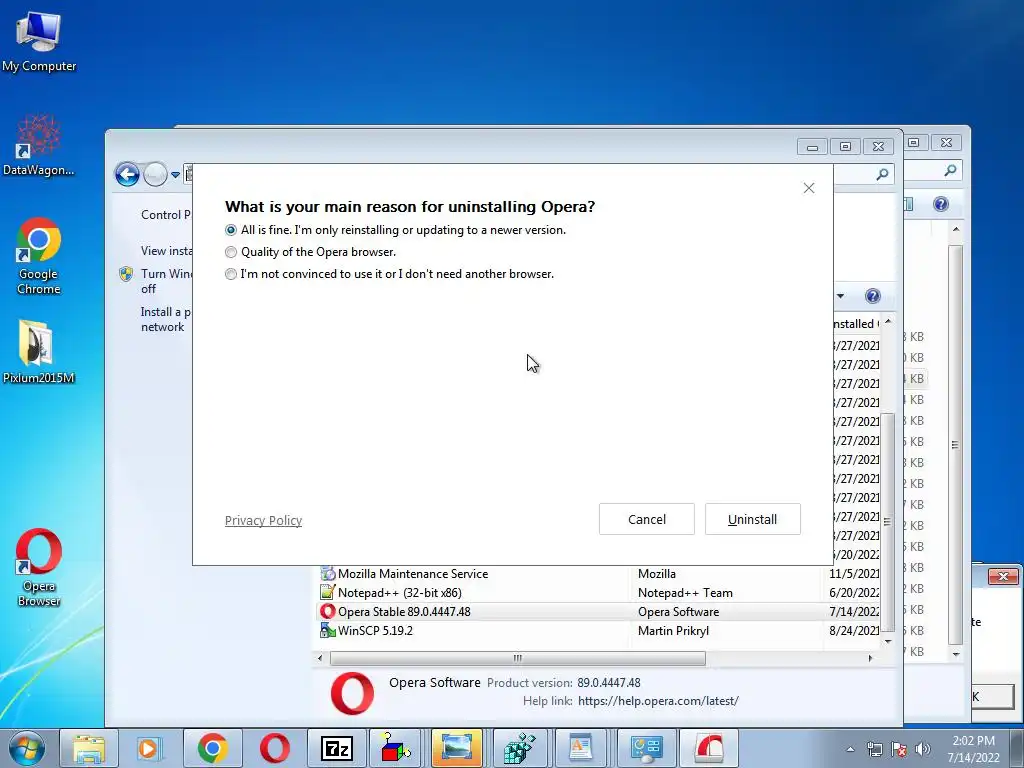Open Chrome from the taskbar
This screenshot has height=768, width=1024.
[x=212, y=748]
